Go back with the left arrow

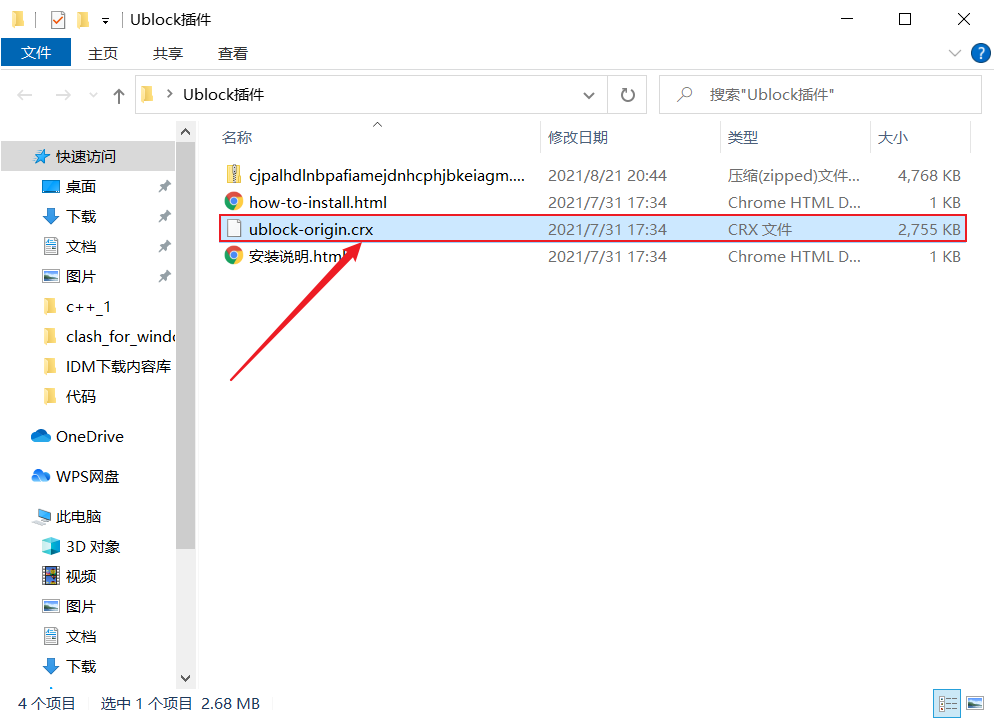pyautogui.click(x=25, y=95)
